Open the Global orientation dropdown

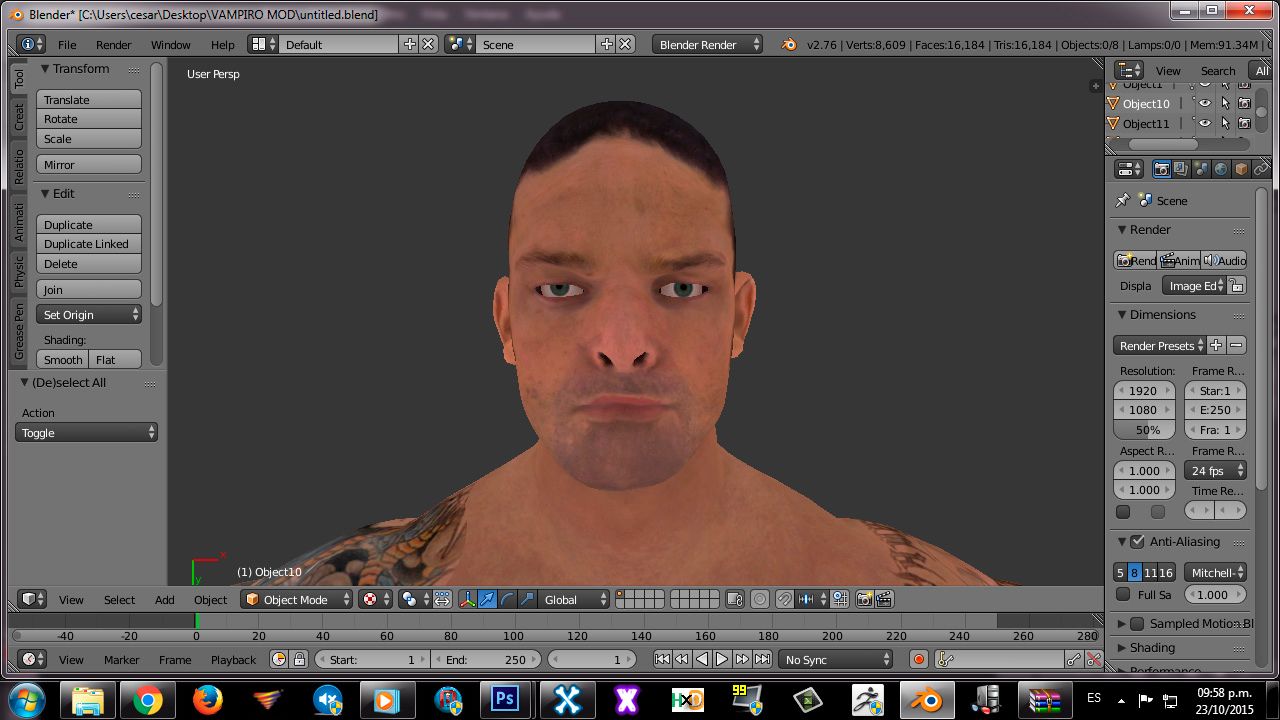click(x=574, y=599)
